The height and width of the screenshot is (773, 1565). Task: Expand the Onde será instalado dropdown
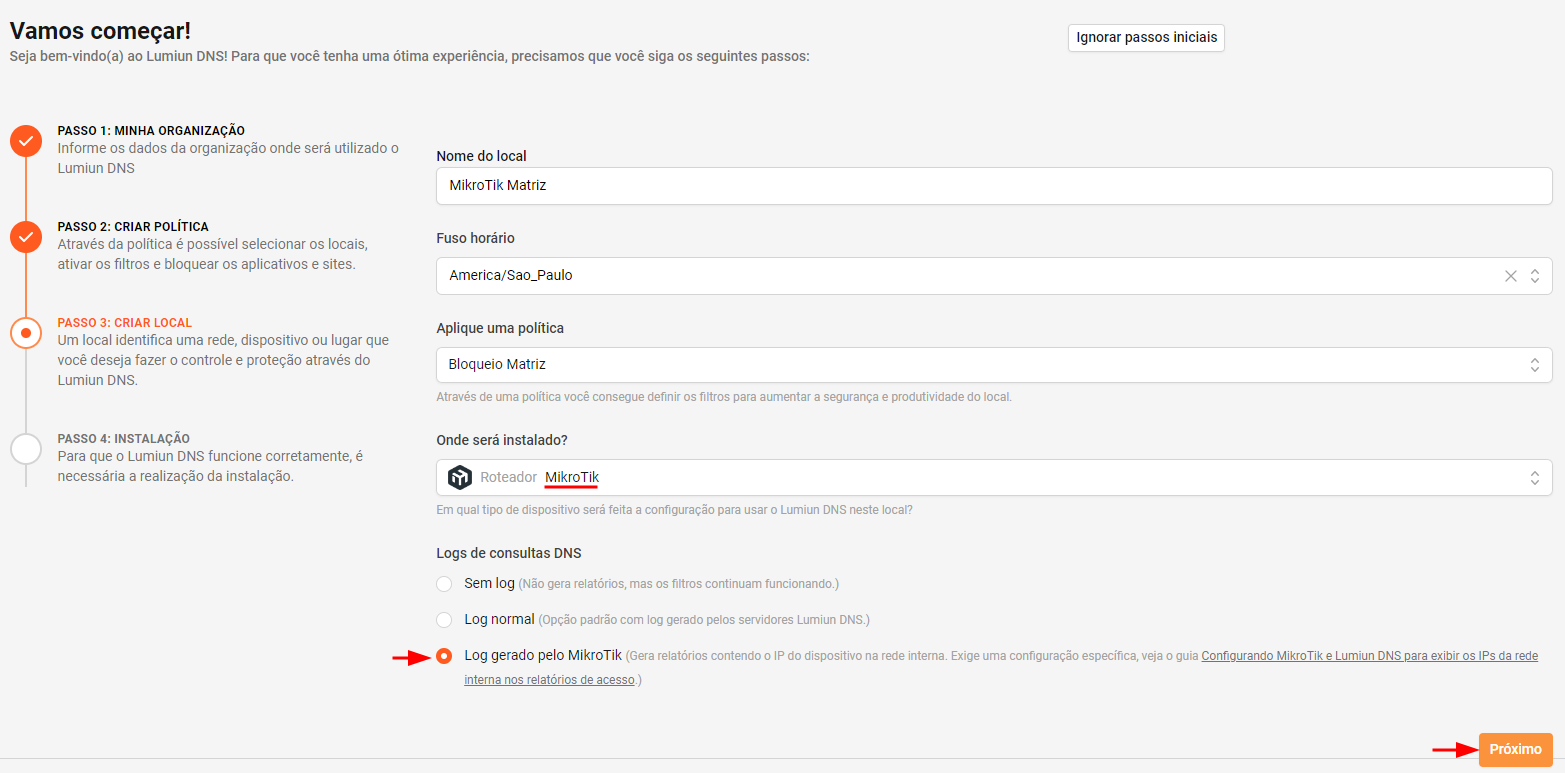click(994, 478)
